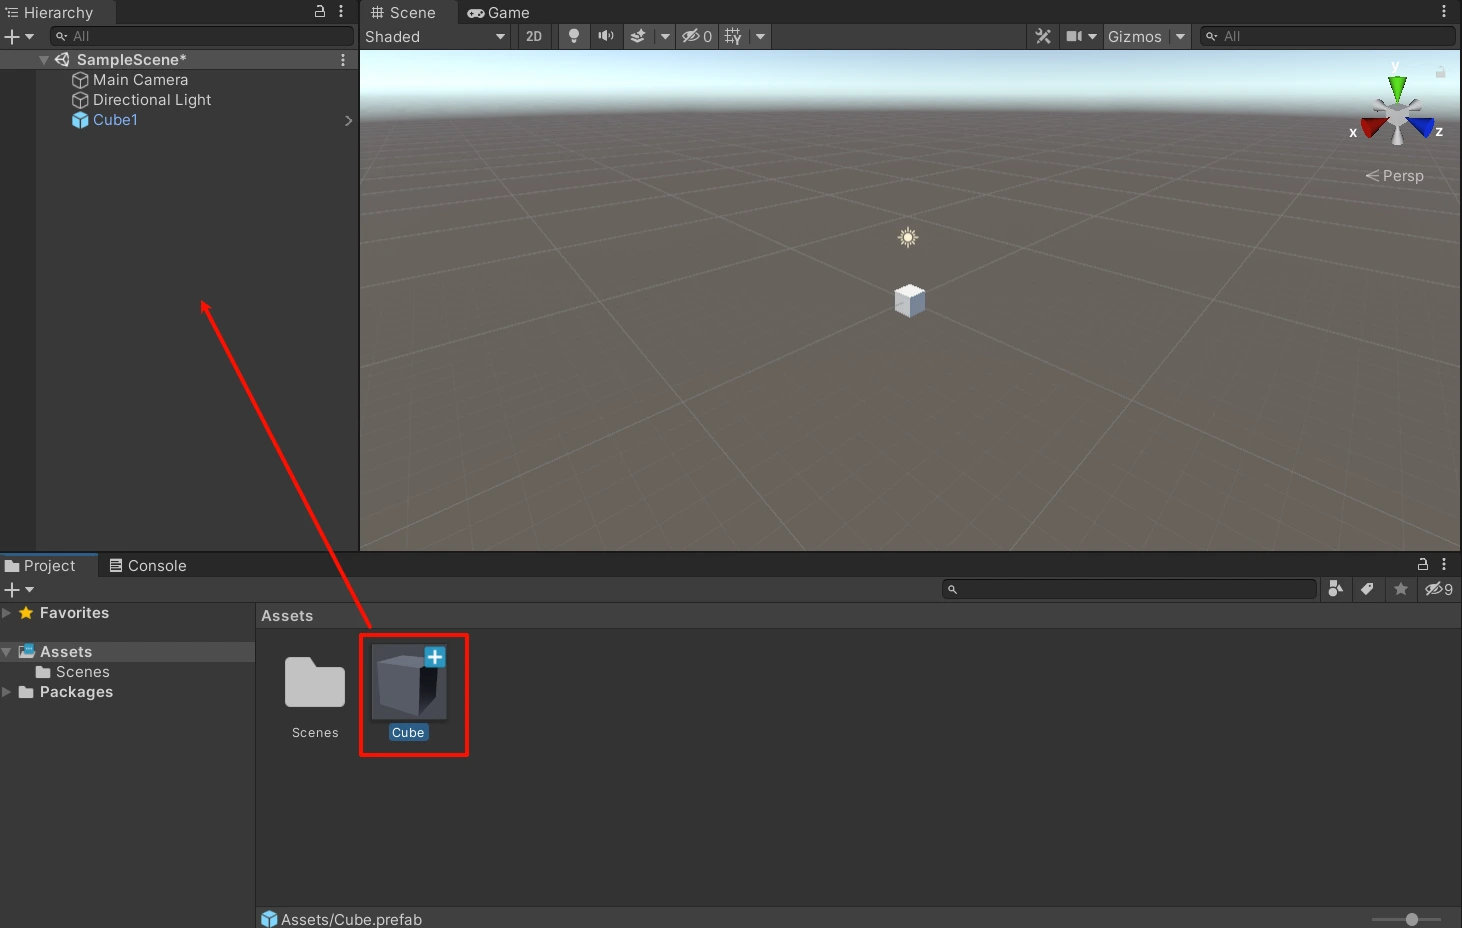Click the scene camera settings icon
This screenshot has width=1462, height=928.
(x=1075, y=36)
